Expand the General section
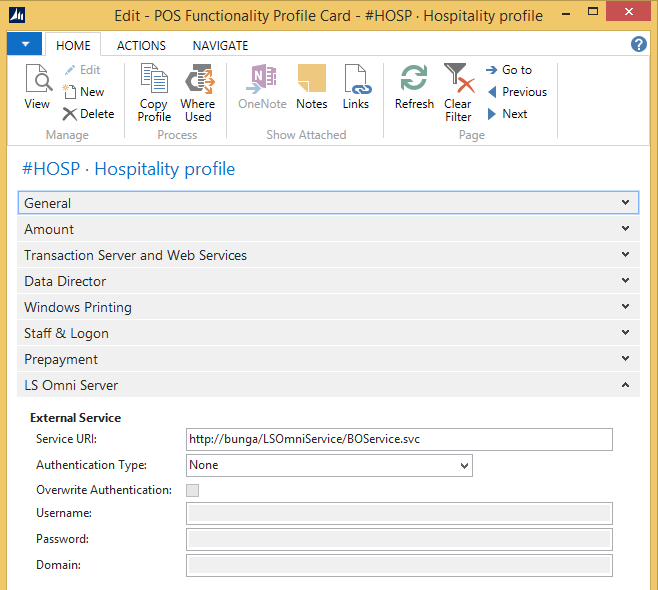658x590 pixels. [x=329, y=203]
